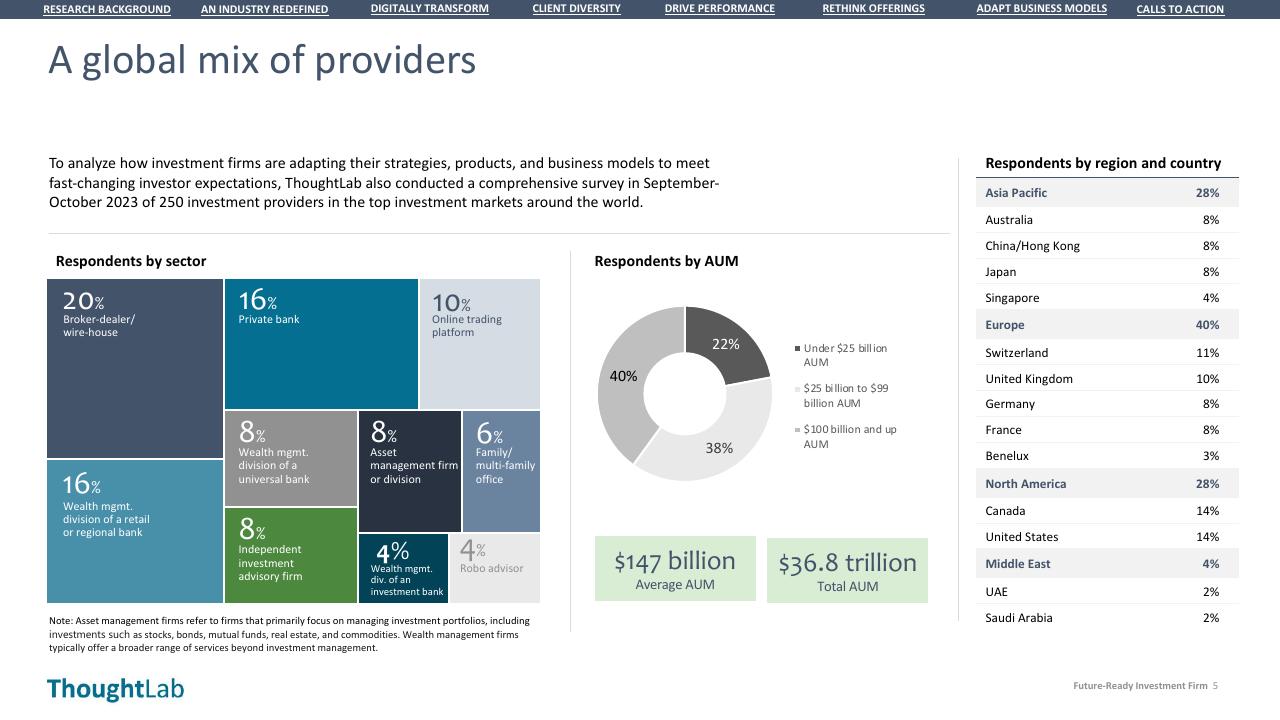
Task: Select the Switzerland row
Action: (1107, 353)
